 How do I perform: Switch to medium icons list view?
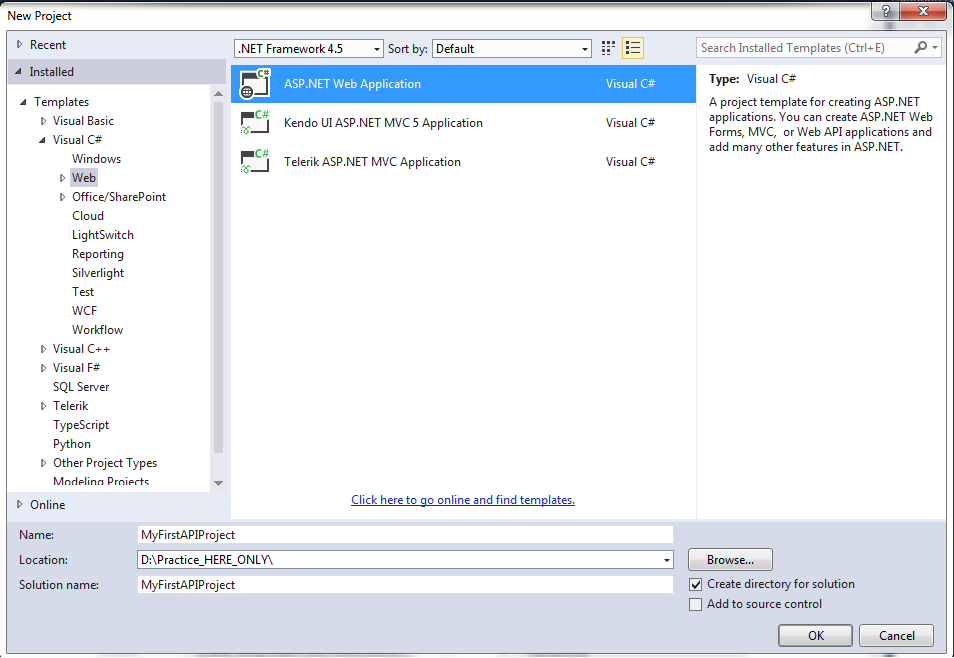pos(633,48)
